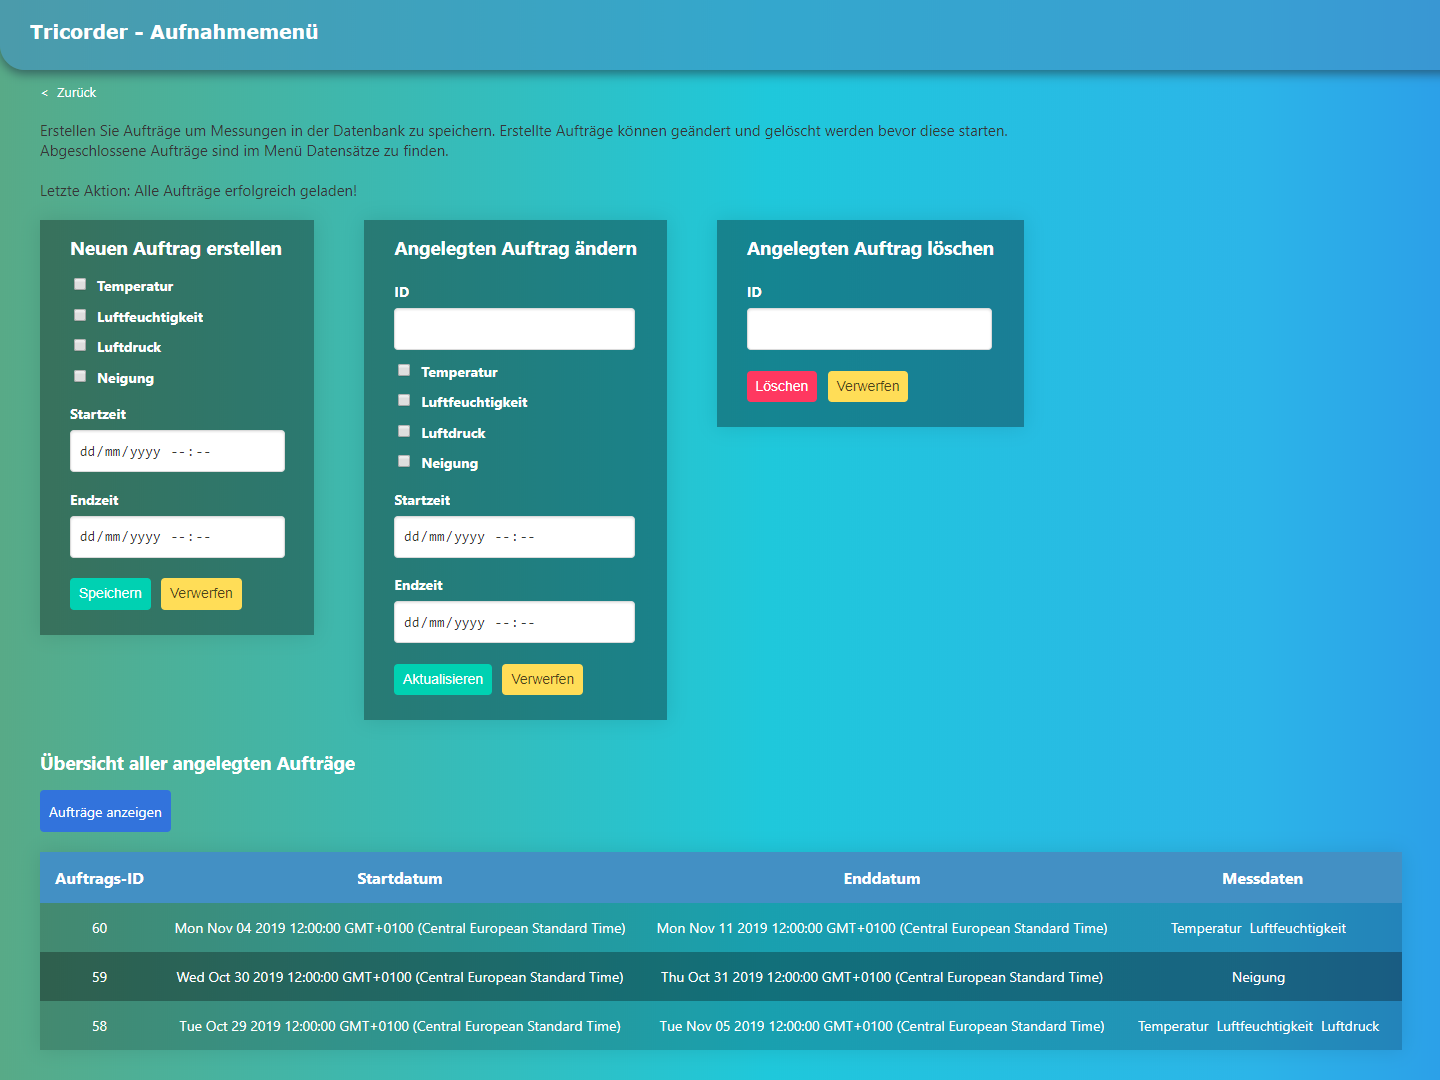Focus Endzeit field in Angelegten Auftrag ändern
This screenshot has height=1080, width=1440.
click(x=514, y=622)
